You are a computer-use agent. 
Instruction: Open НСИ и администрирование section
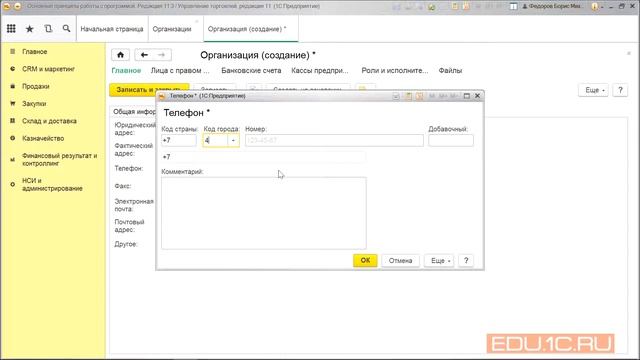[x=52, y=184]
